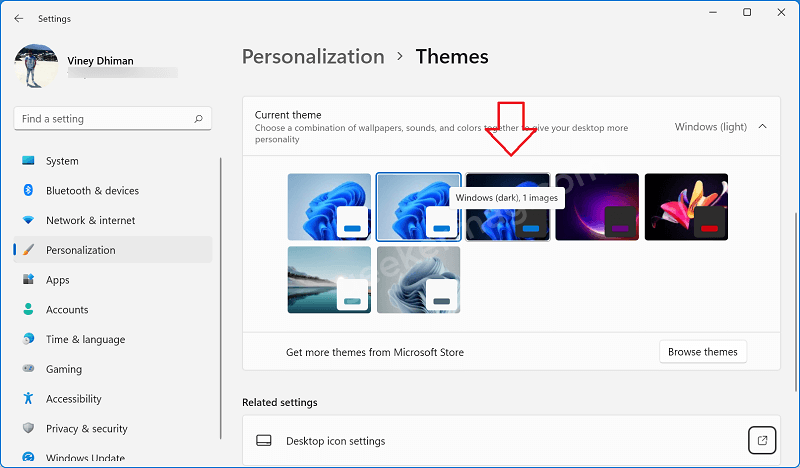Click the sidebar navigation scrollbar
This screenshot has height=468, width=800.
[220, 298]
